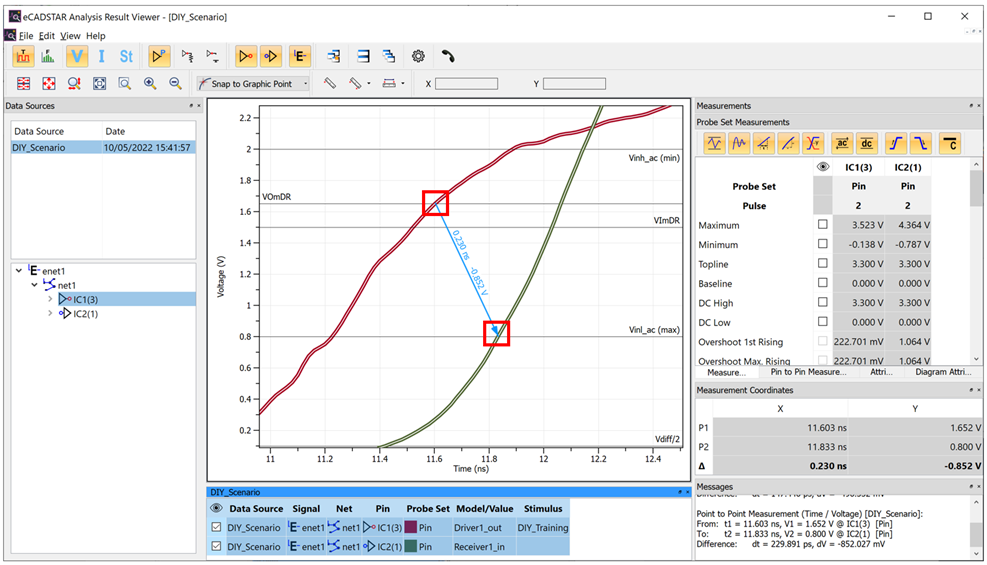Image resolution: width=987 pixels, height=565 pixels.
Task: Select DIY_Scenario row in Data Sources
Action: pos(103,147)
